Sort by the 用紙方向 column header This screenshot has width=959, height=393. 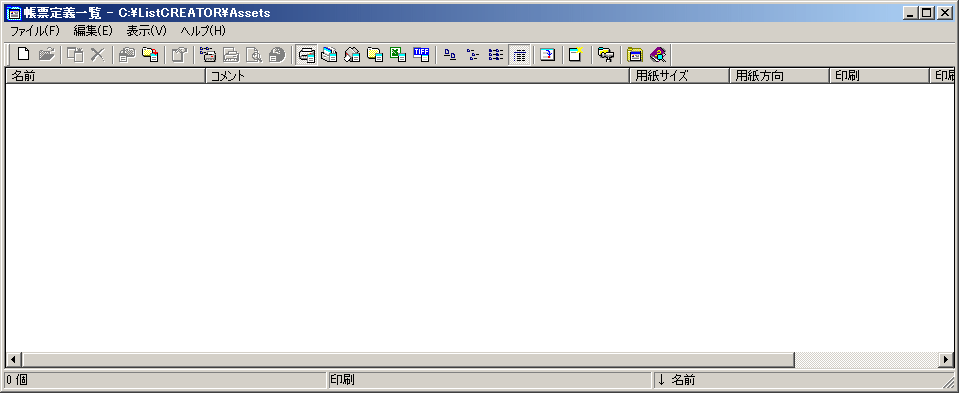pyautogui.click(x=779, y=76)
